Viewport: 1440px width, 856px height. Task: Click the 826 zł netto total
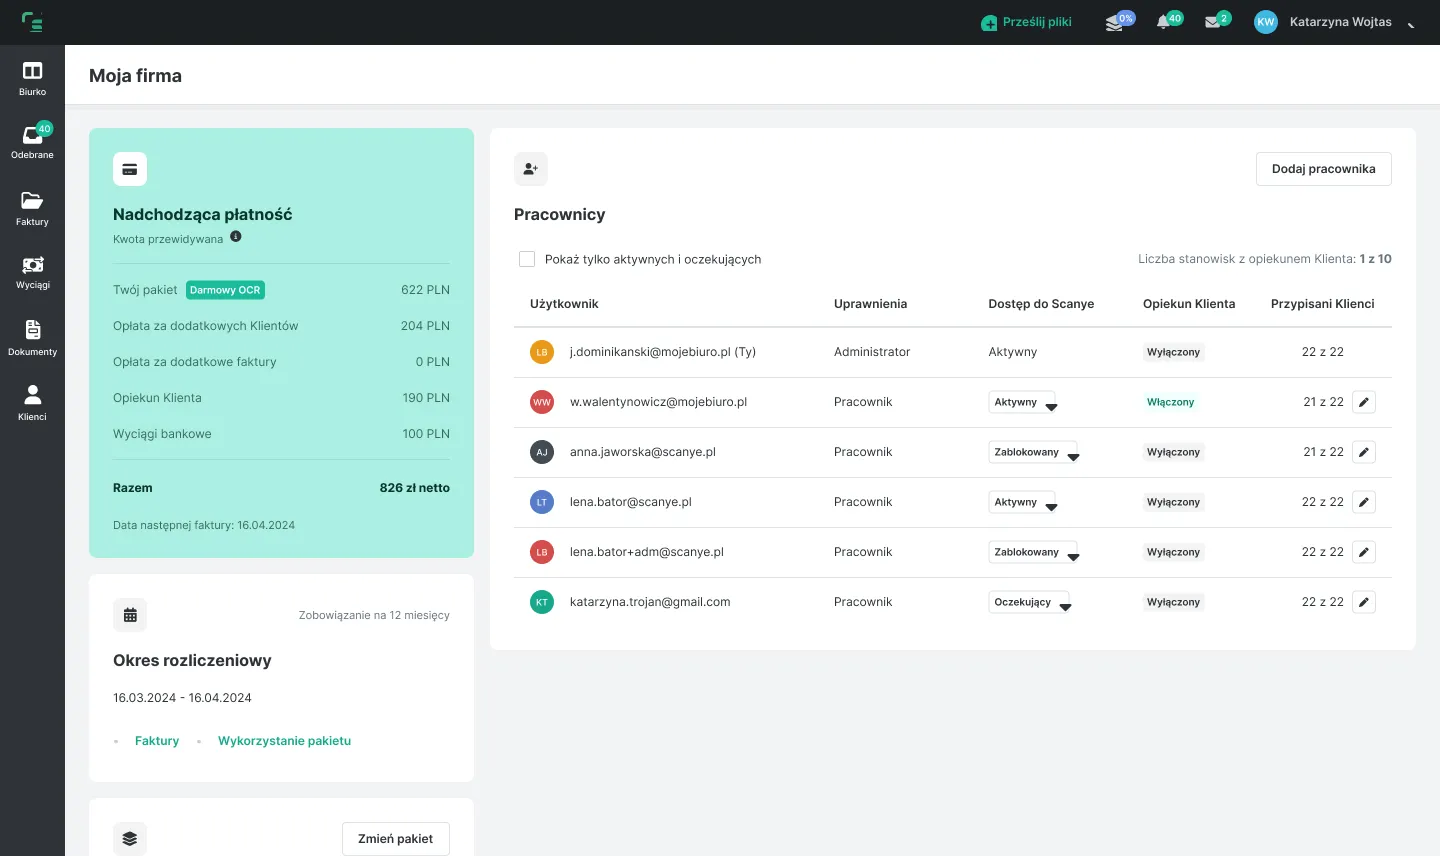[414, 488]
